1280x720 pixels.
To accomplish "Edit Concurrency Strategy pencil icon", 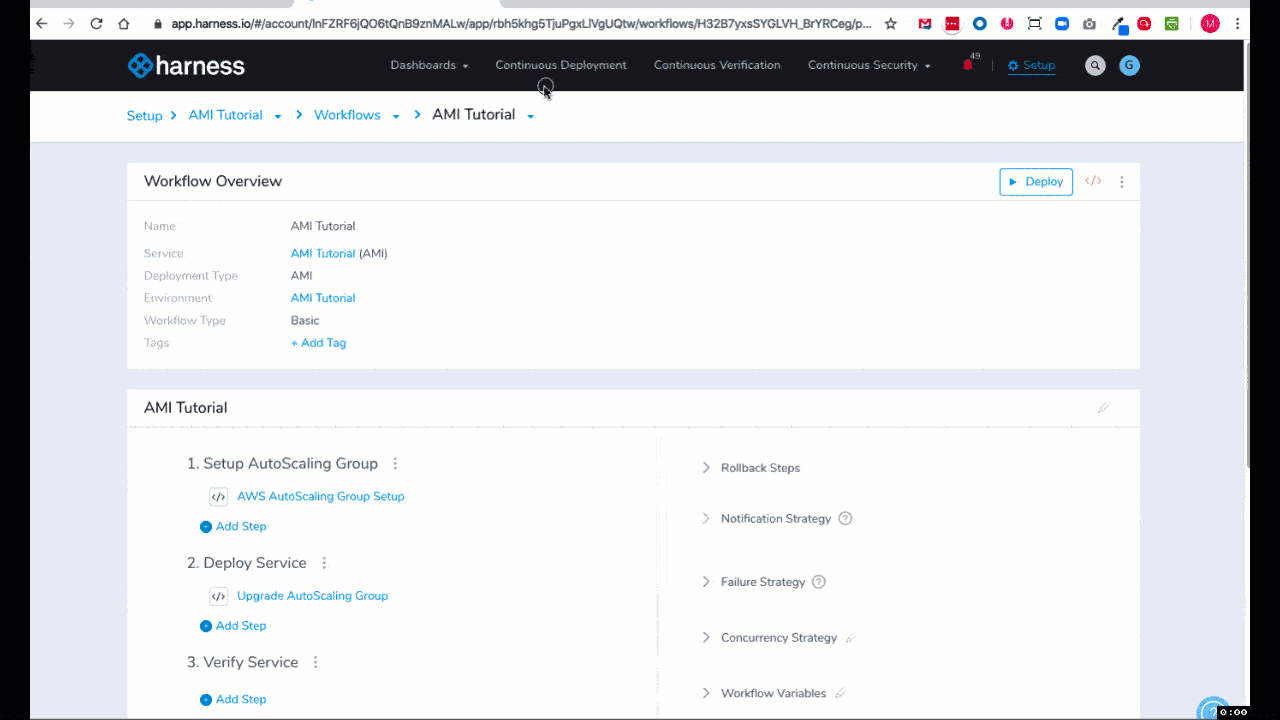I will [x=851, y=638].
